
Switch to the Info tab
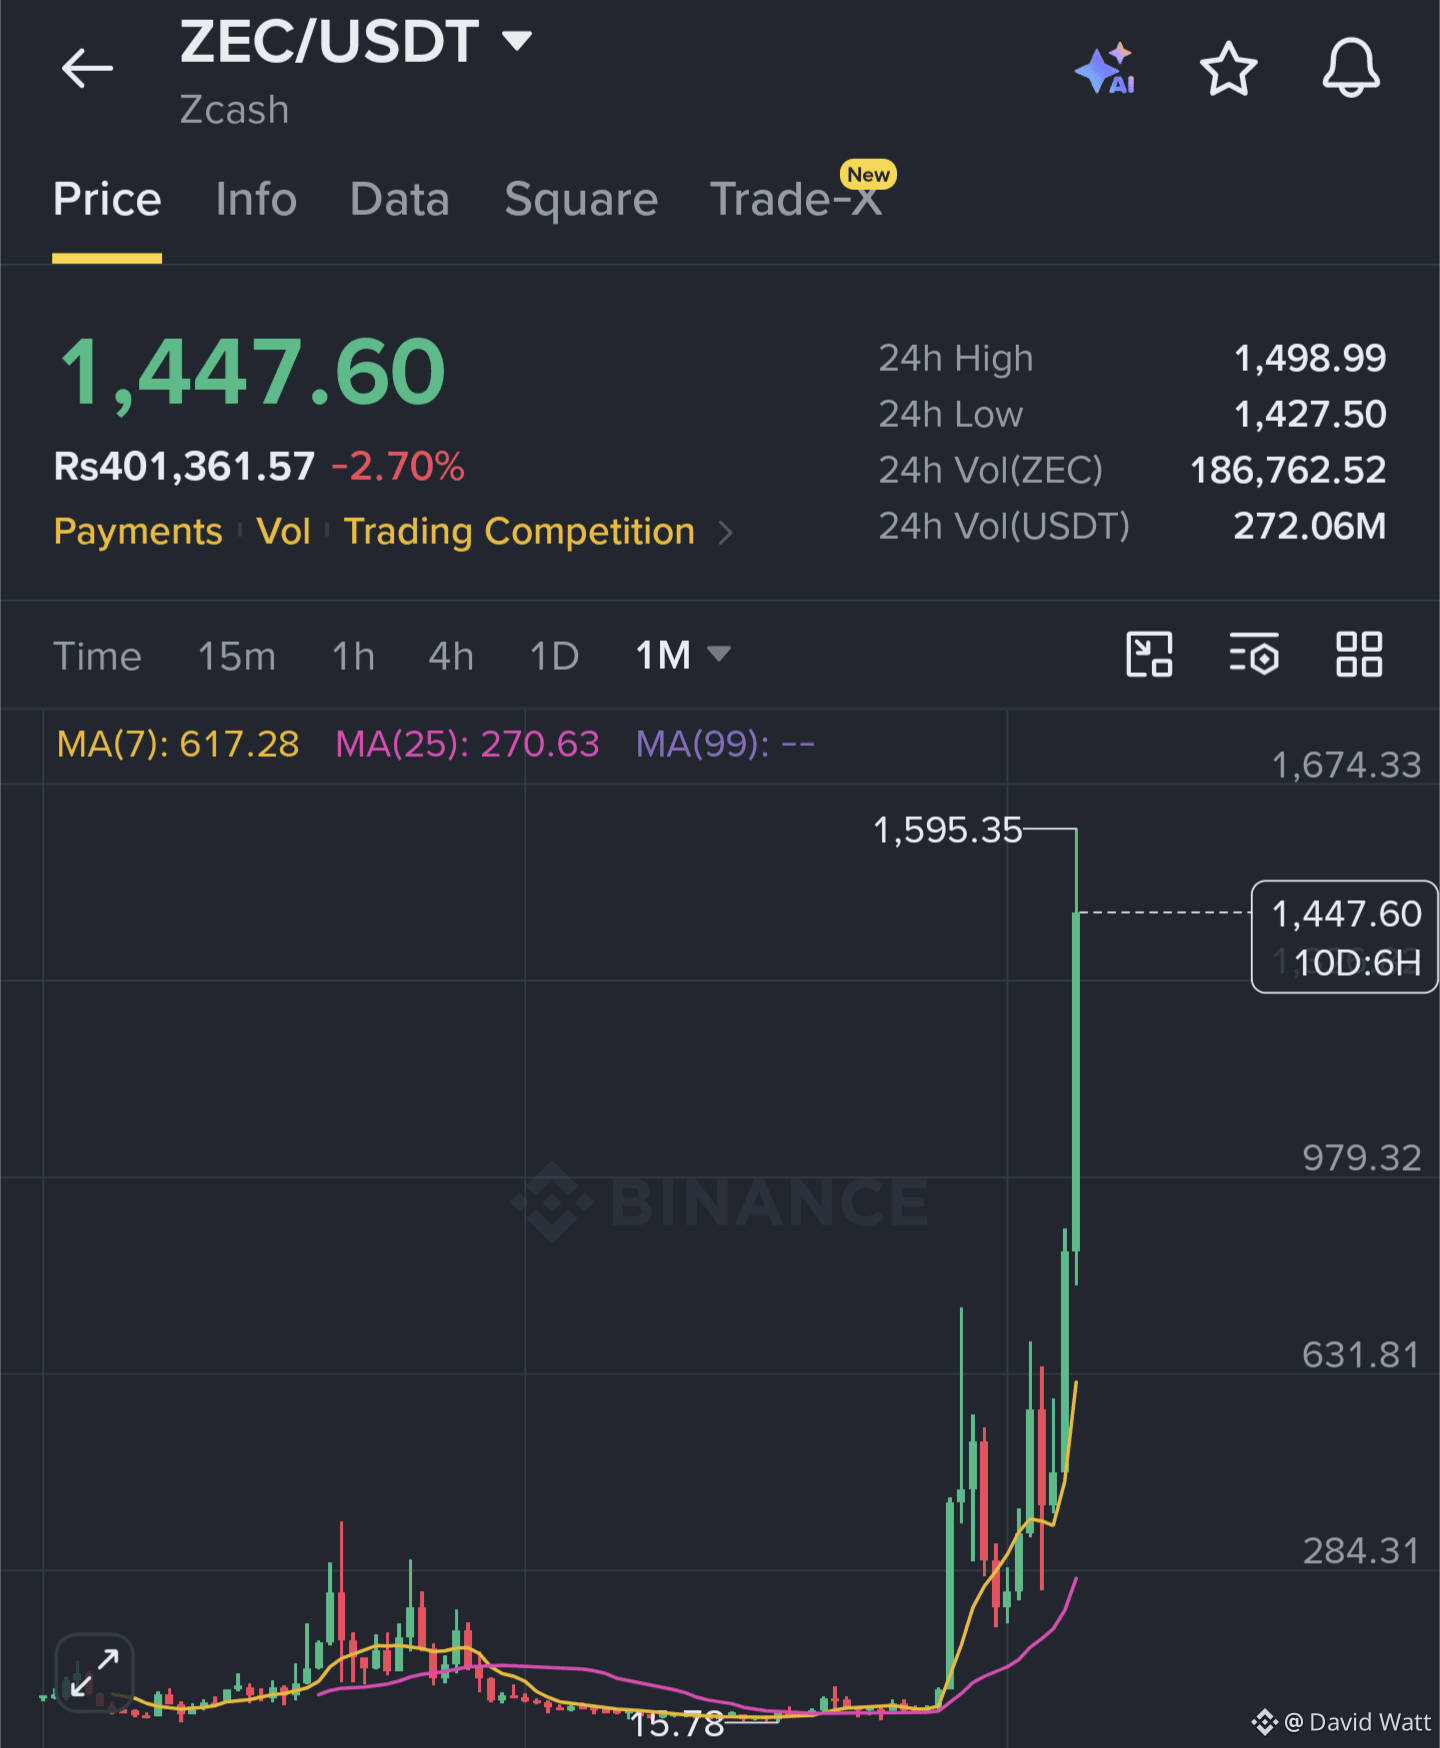(x=256, y=199)
